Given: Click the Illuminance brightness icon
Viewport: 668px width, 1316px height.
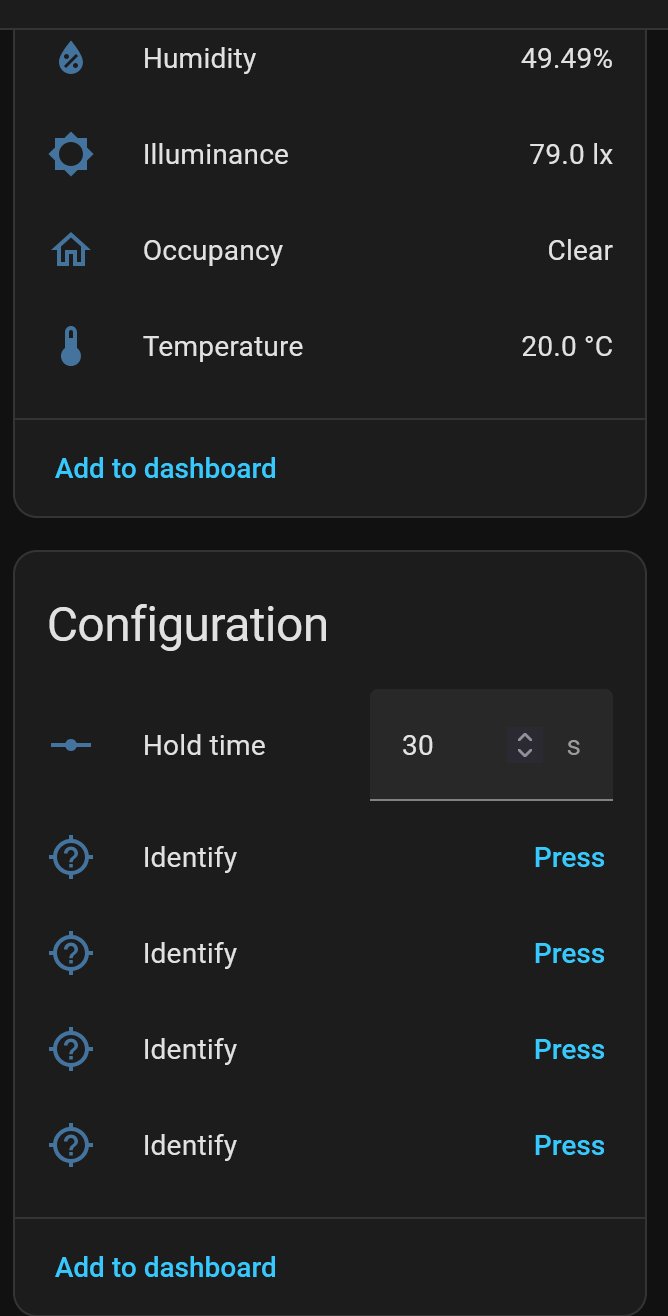Looking at the screenshot, I should pos(71,155).
